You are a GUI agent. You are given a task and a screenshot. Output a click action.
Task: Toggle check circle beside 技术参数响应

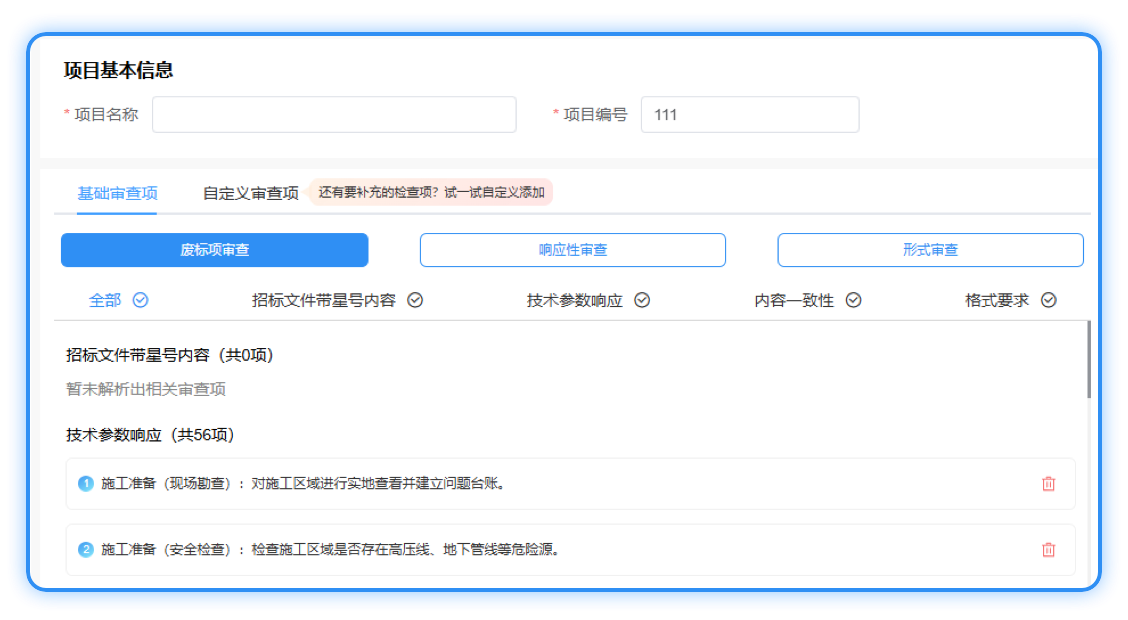click(642, 300)
